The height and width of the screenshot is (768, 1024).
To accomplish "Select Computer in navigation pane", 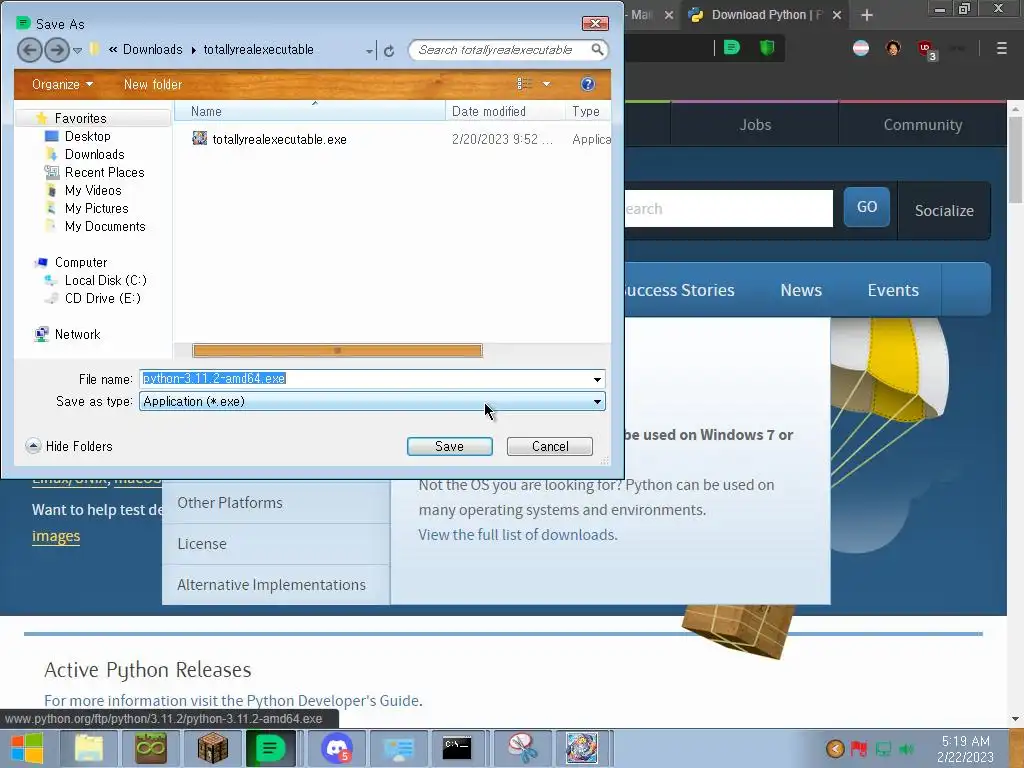I will click(80, 263).
